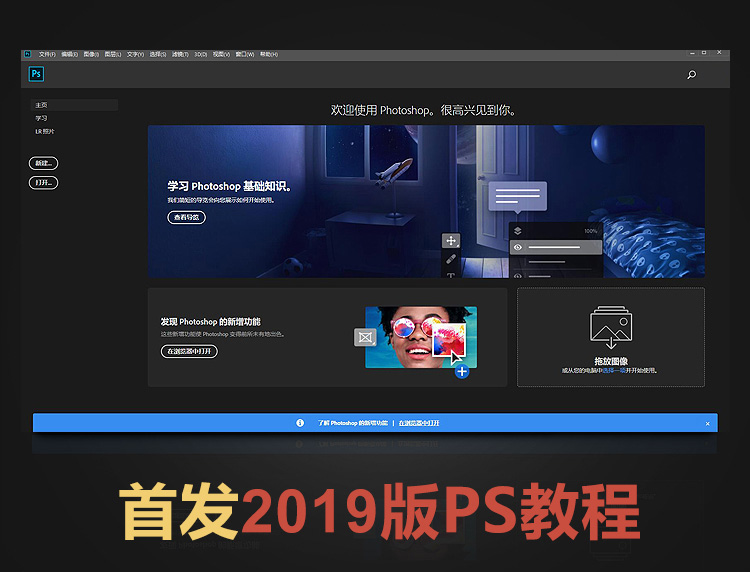750x572 pixels.
Task: Click the speech bubble note graphic in the banner
Action: click(518, 197)
